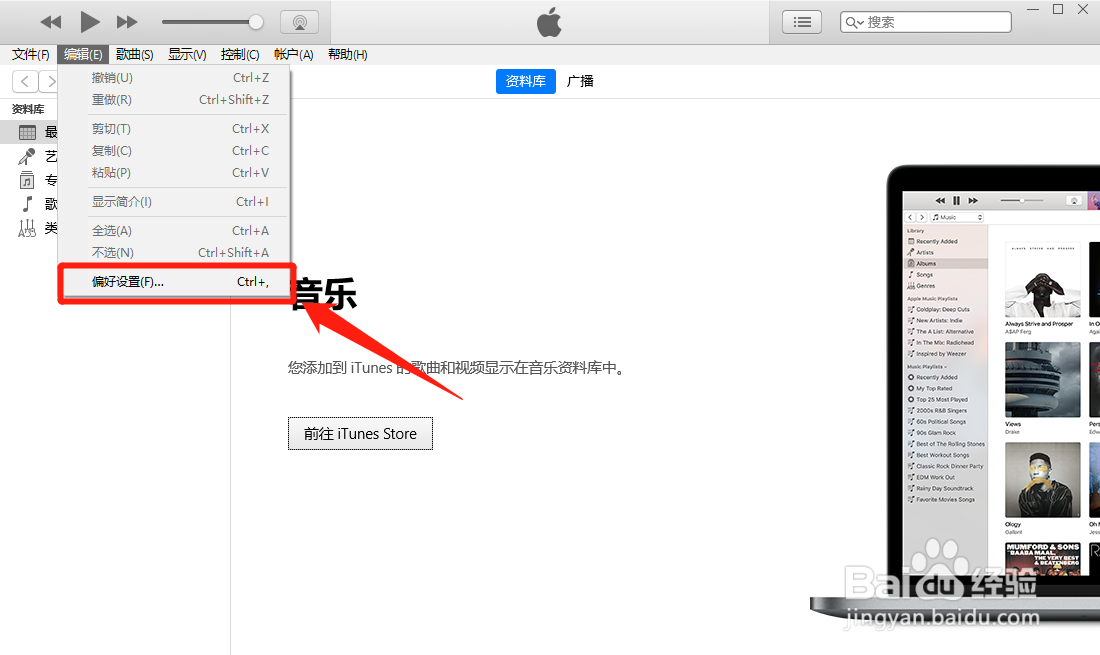Open the Recently Added grid icon in sidebar
The image size is (1100, 655).
point(27,131)
